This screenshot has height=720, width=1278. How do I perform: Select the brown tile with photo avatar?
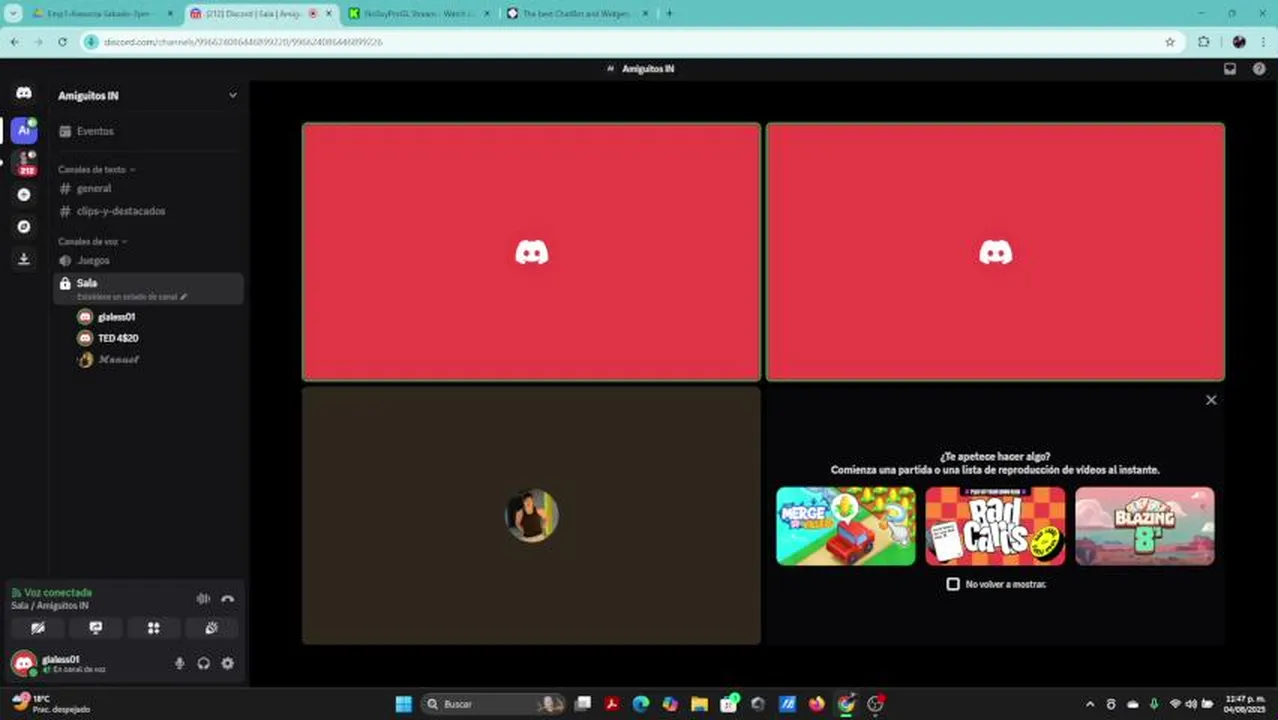(531, 516)
